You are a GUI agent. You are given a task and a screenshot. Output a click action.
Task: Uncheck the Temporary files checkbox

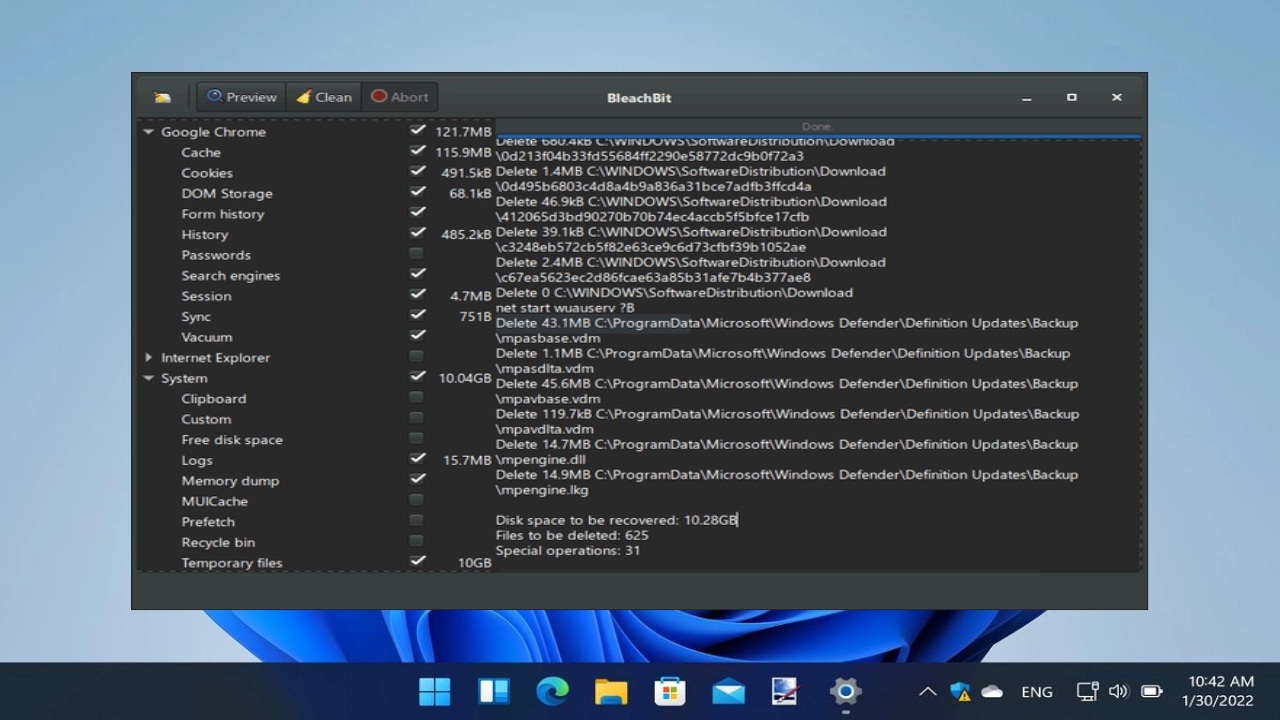click(417, 561)
